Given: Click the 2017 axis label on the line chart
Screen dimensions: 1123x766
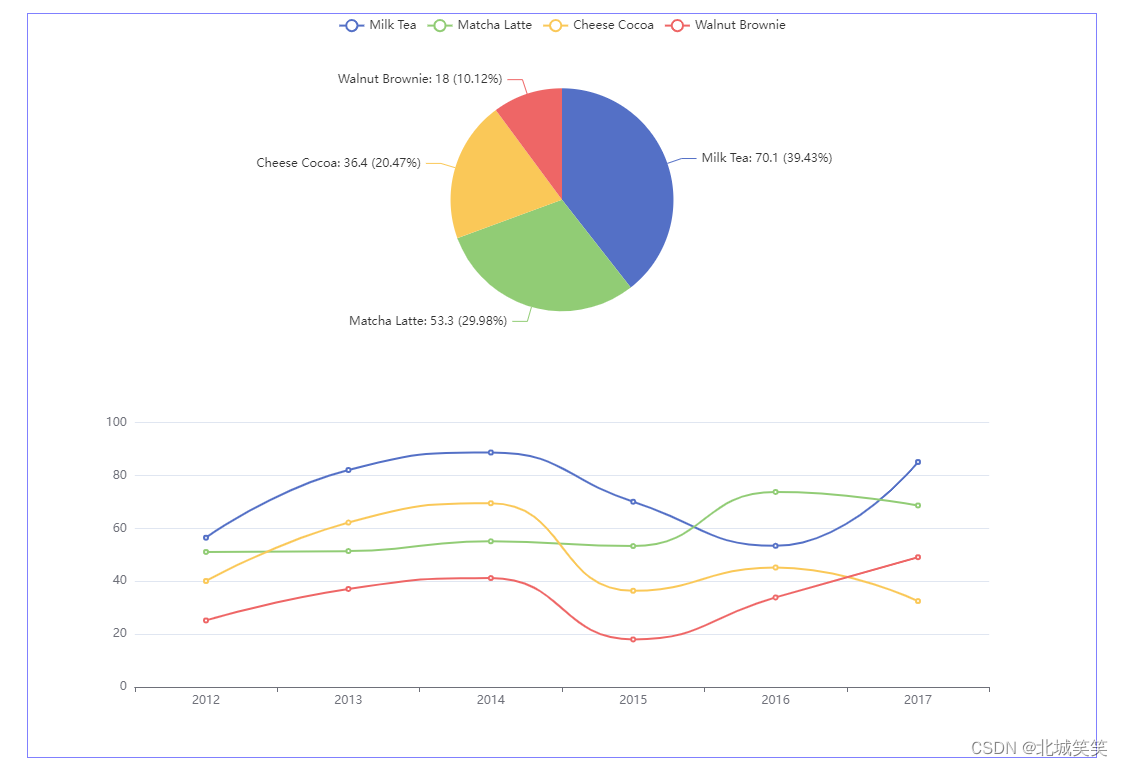Looking at the screenshot, I should pos(917,700).
